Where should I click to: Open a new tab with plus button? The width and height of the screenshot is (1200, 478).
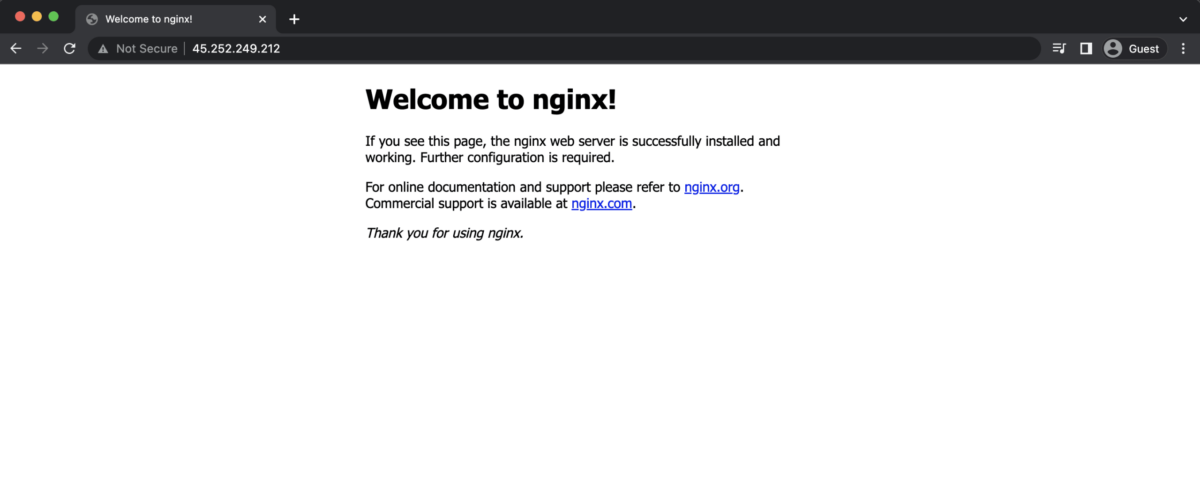tap(294, 19)
